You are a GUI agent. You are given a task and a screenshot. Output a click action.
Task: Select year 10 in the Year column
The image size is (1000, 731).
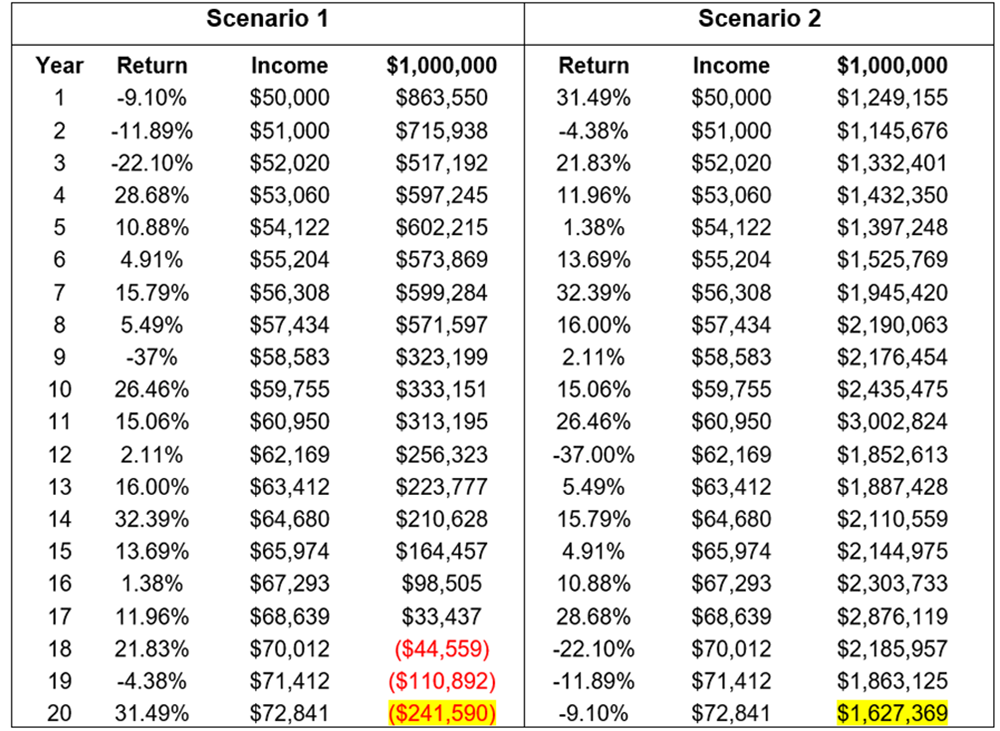point(59,390)
